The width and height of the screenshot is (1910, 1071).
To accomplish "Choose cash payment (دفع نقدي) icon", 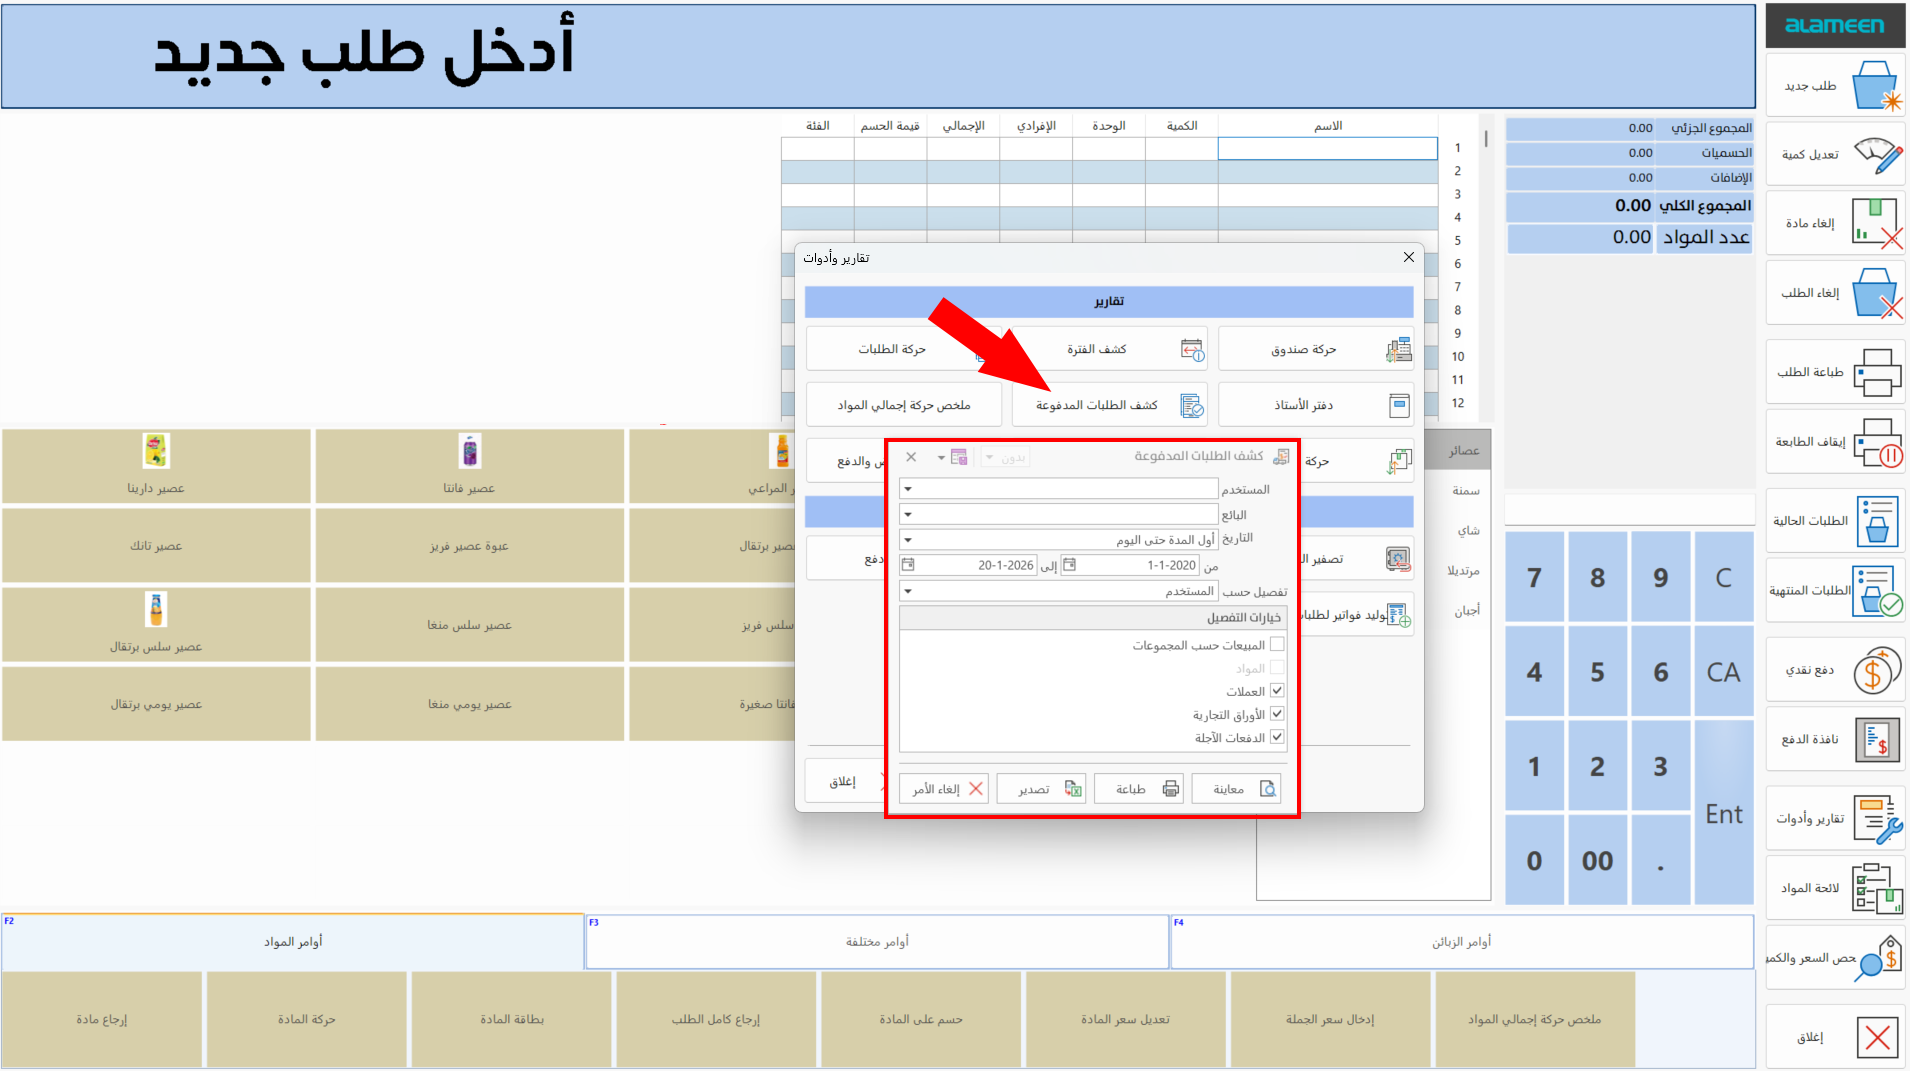I will (1877, 670).
